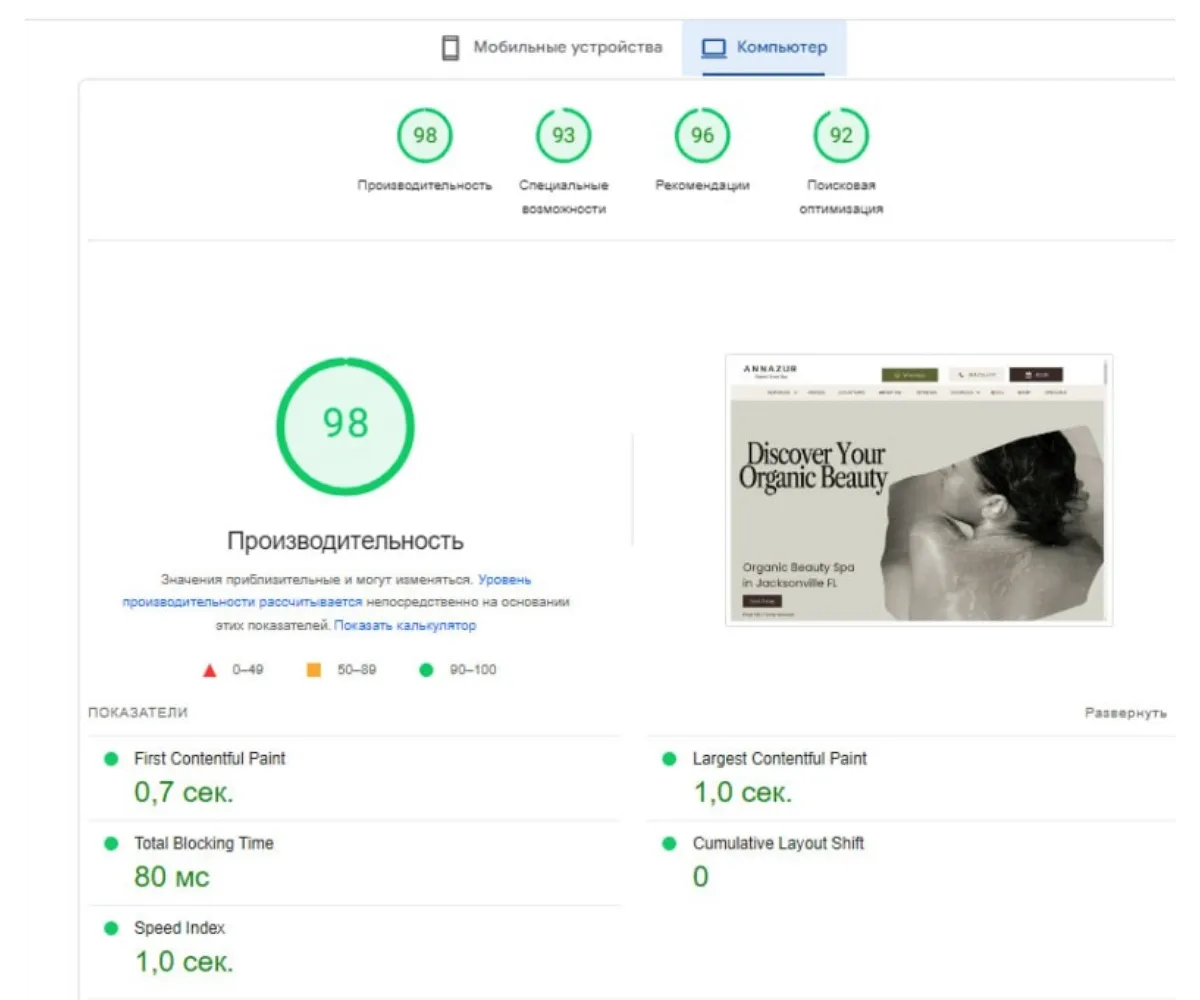The height and width of the screenshot is (1000, 1200).
Task: Select the Специальные возможности 93 score gauge
Action: (563, 135)
